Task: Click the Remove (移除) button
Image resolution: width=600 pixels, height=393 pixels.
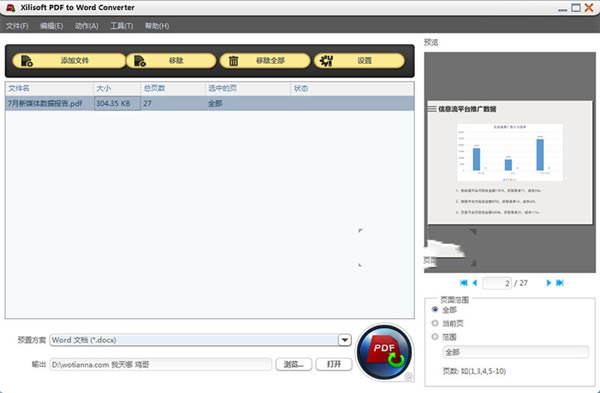Action: point(171,60)
